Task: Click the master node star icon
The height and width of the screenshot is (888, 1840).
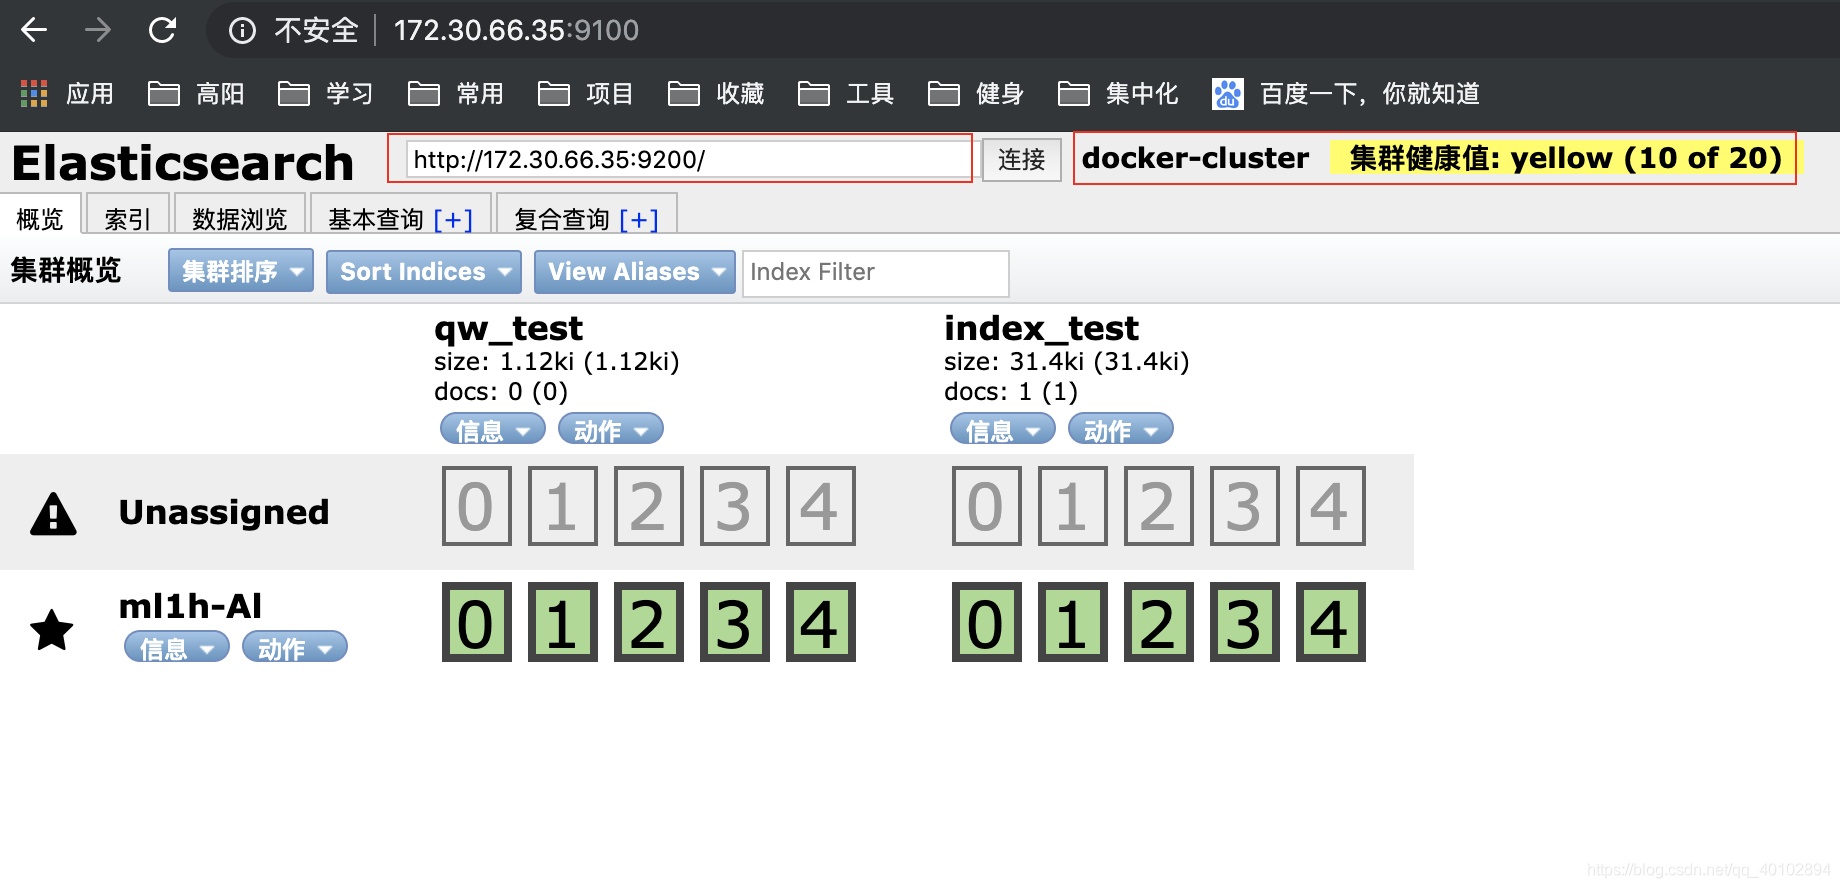Action: pyautogui.click(x=52, y=630)
